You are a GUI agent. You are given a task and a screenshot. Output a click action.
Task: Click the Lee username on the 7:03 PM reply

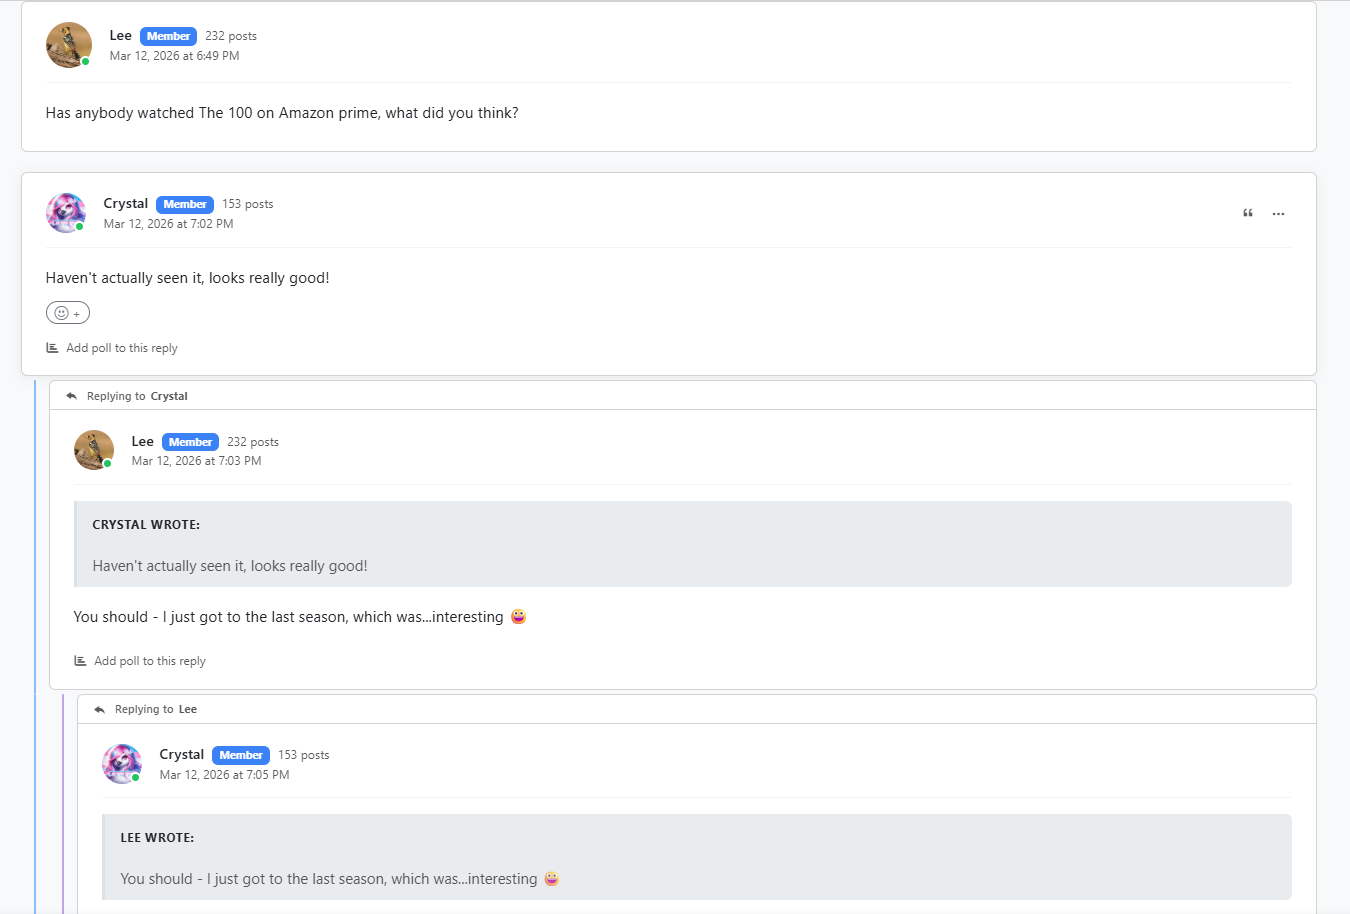point(143,441)
